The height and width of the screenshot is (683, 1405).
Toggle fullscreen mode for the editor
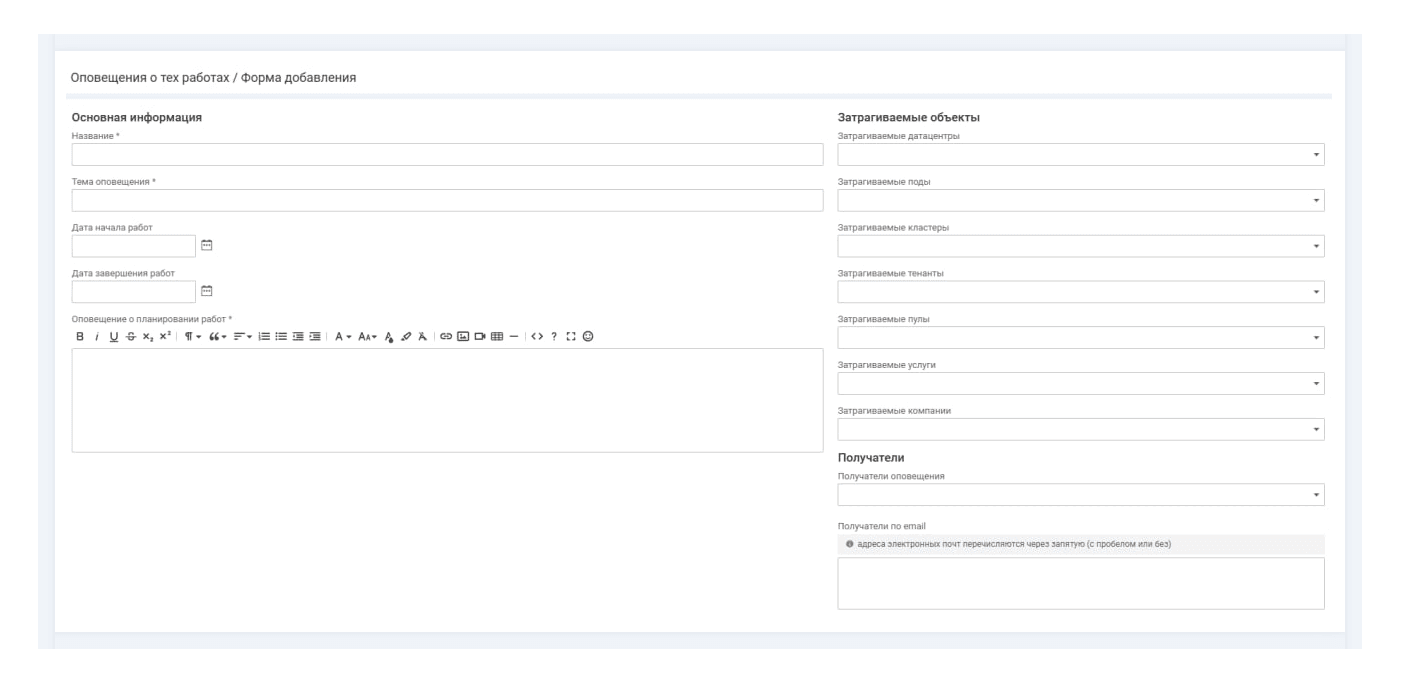click(x=571, y=337)
